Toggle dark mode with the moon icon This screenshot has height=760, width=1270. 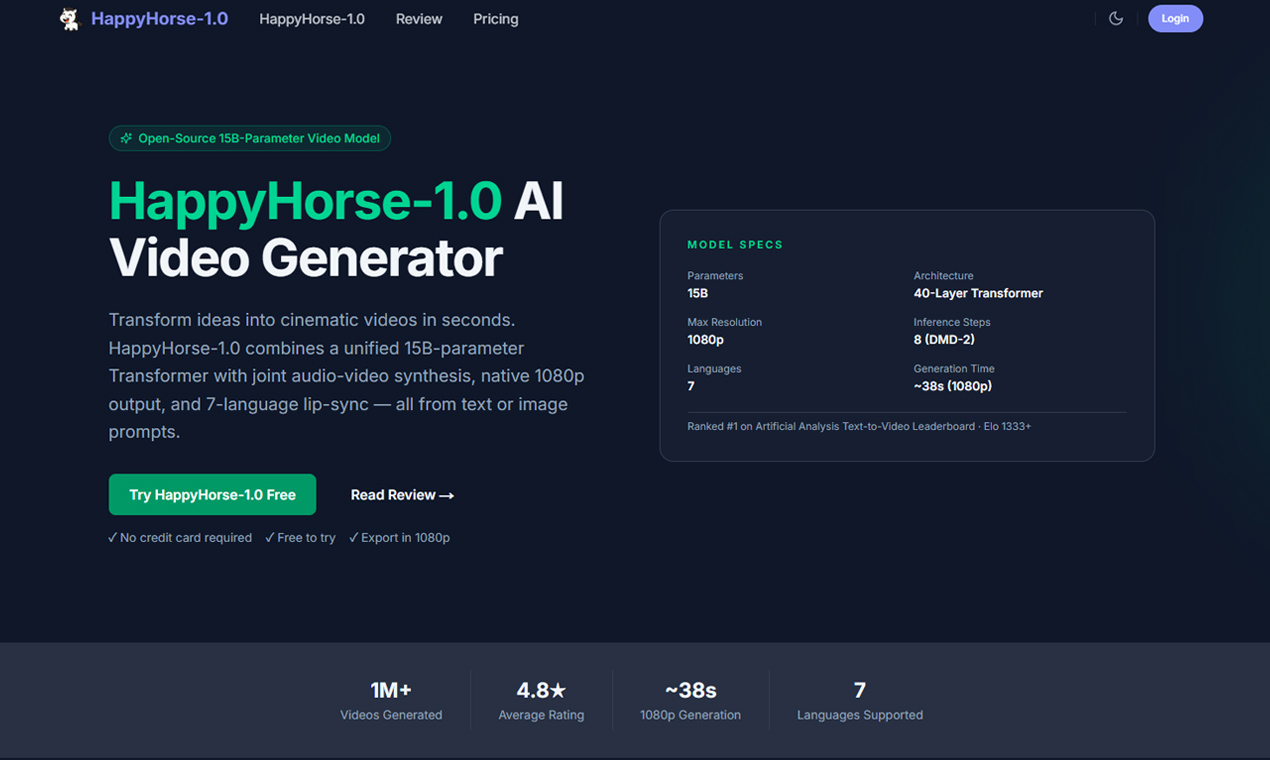tap(1115, 18)
